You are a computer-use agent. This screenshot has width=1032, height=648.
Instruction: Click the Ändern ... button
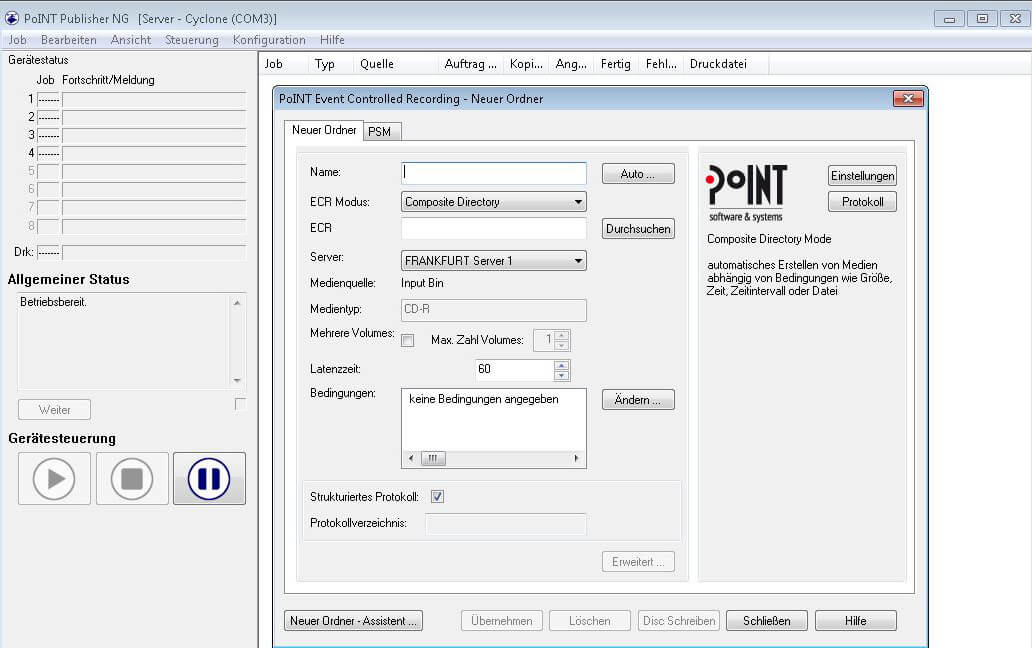point(638,399)
